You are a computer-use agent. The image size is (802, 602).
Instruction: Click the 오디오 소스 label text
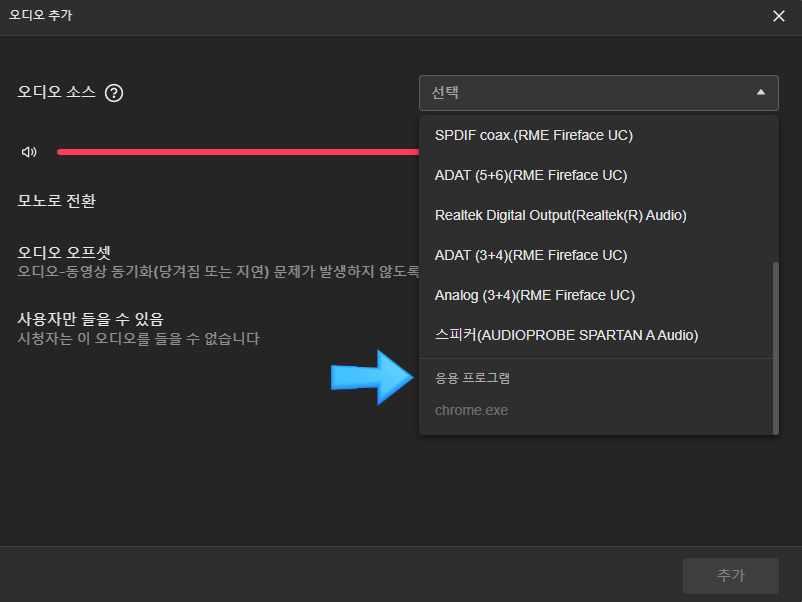click(x=57, y=92)
